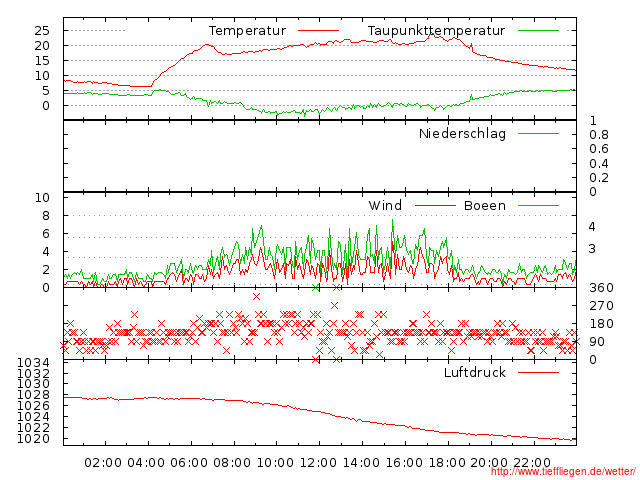
Task: Click the 10:00 time axis label
Action: point(275,463)
